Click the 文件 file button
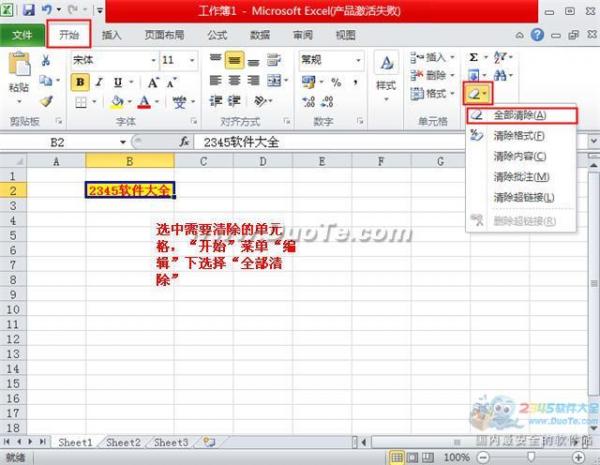The width and height of the screenshot is (600, 465). 21,35
